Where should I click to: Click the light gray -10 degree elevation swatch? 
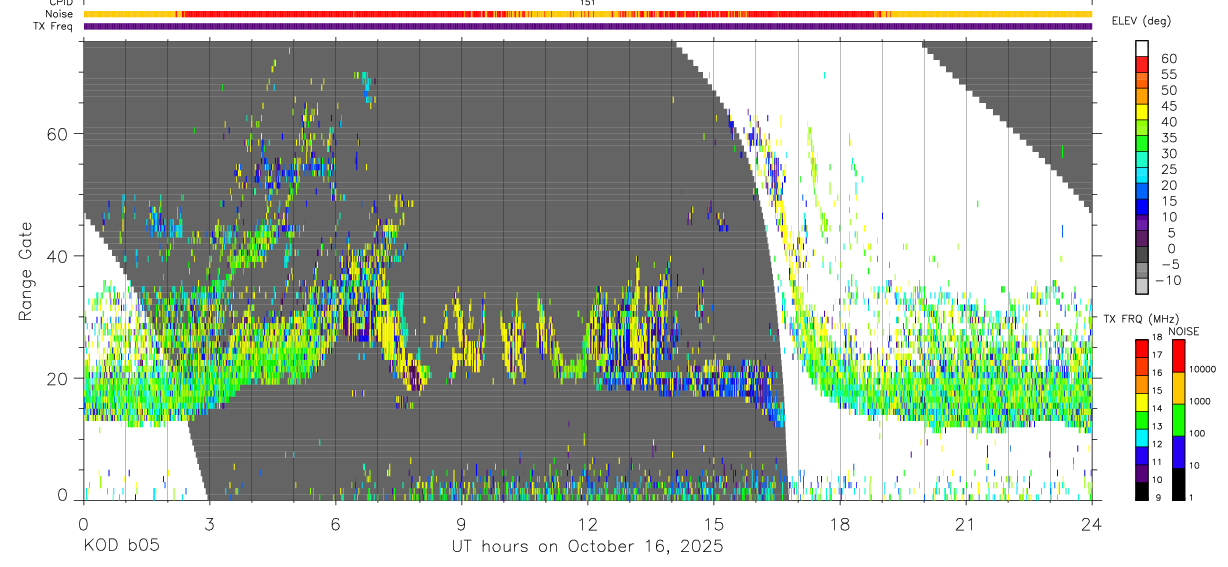[1143, 287]
